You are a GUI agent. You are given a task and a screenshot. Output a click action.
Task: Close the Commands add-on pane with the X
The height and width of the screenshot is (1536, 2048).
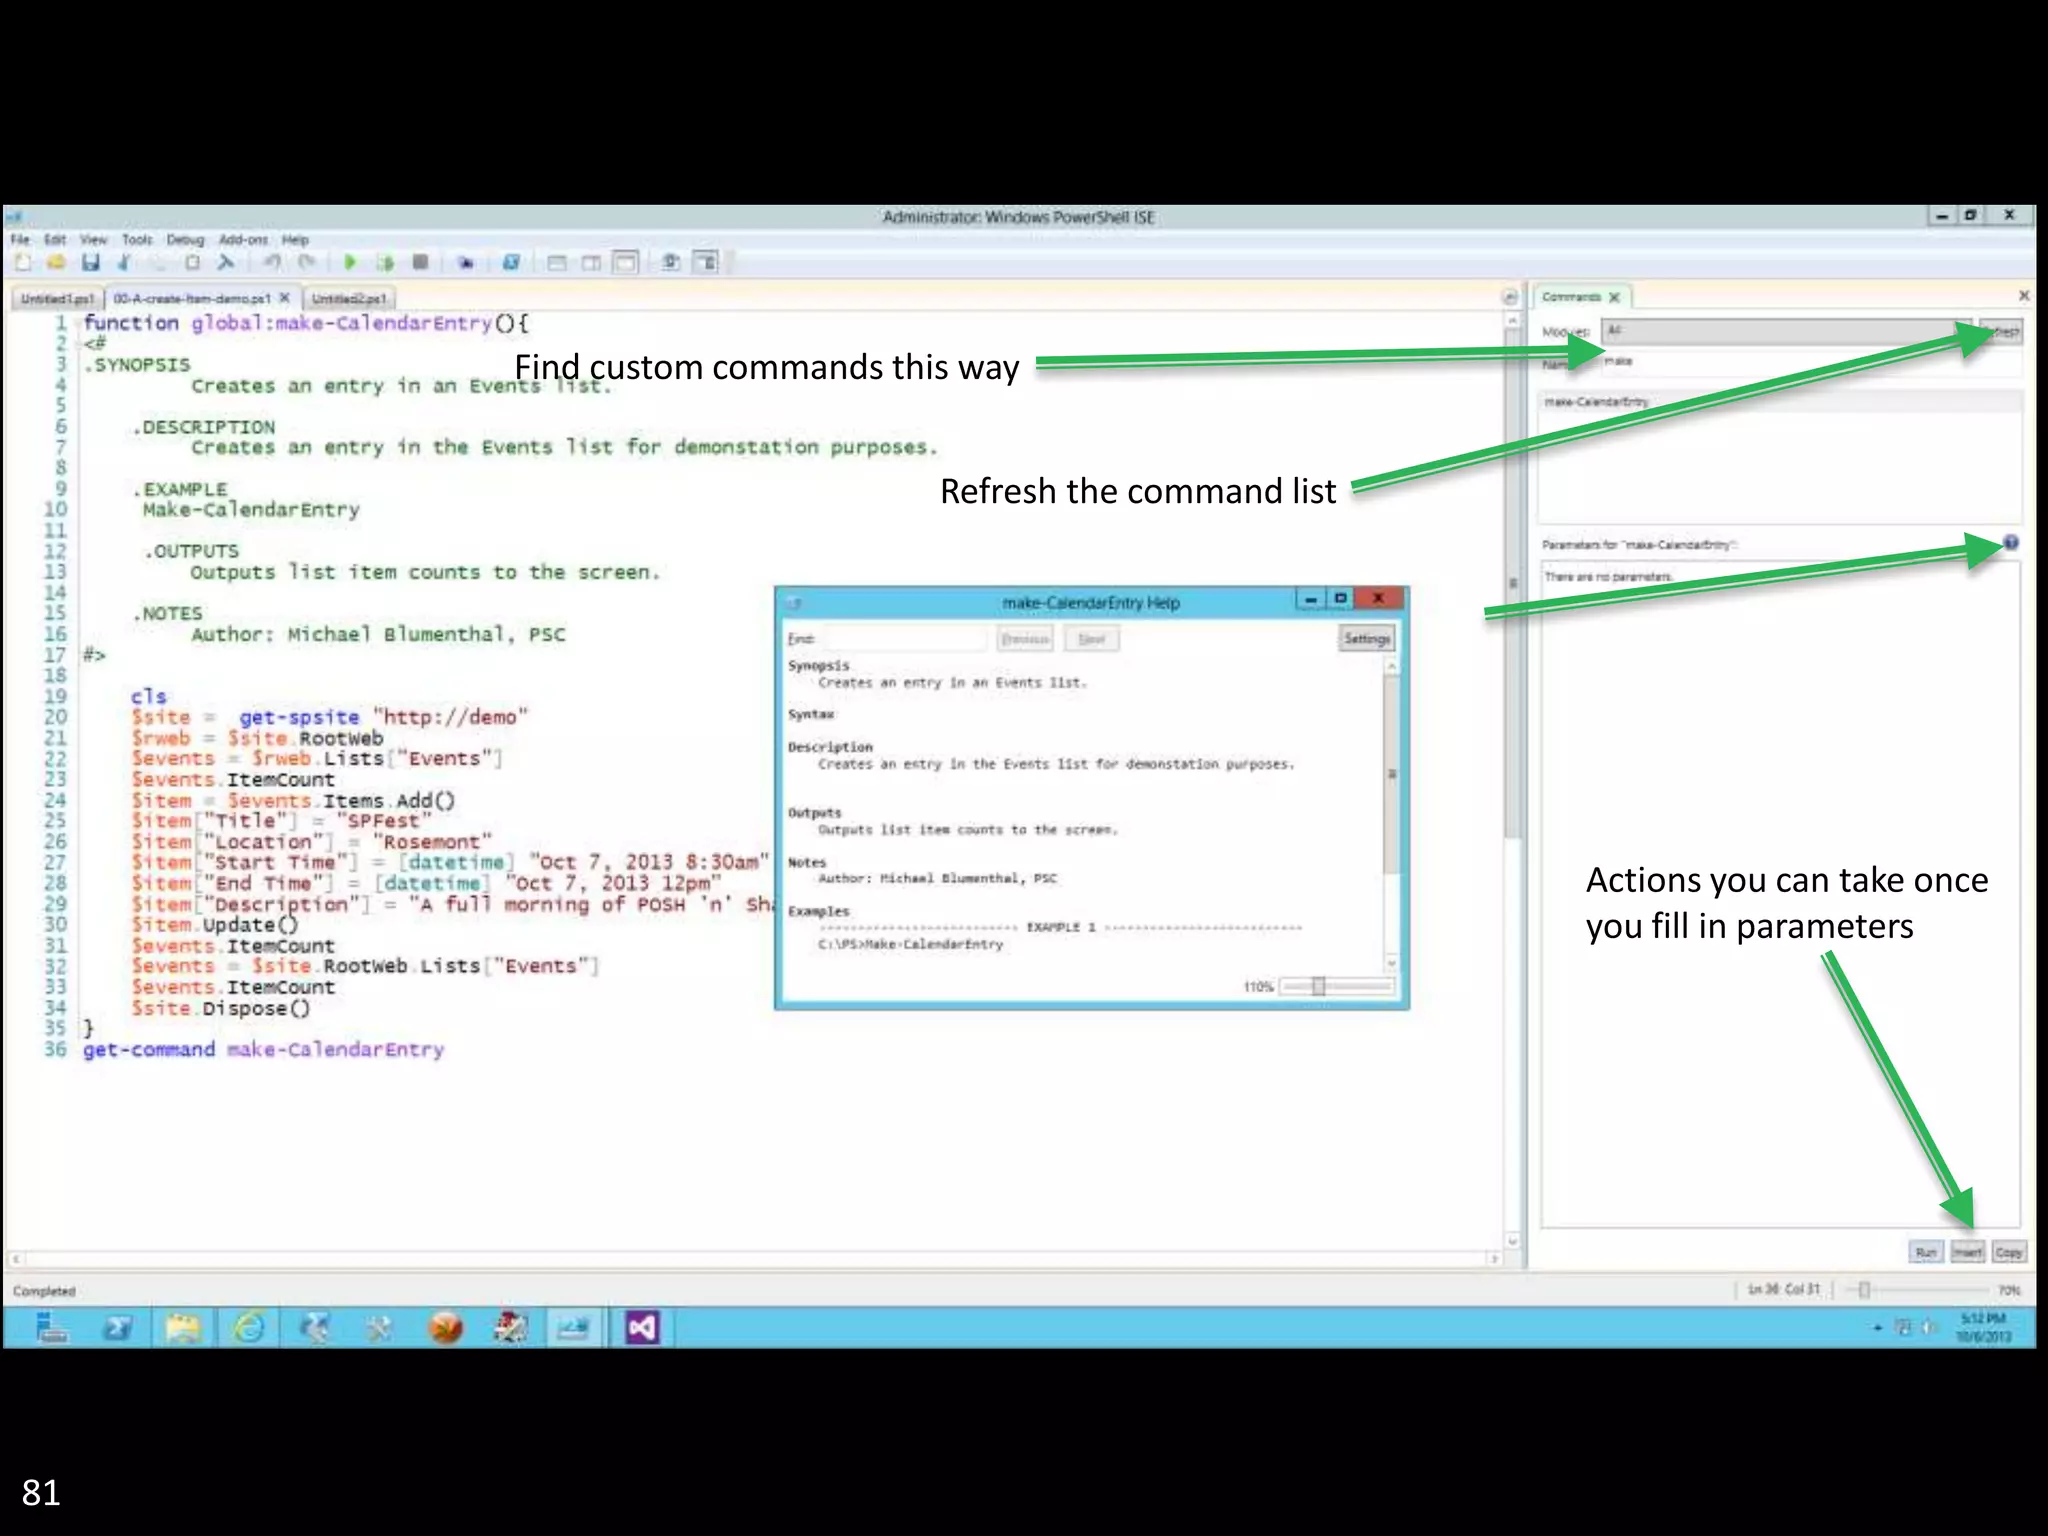[x=2024, y=296]
